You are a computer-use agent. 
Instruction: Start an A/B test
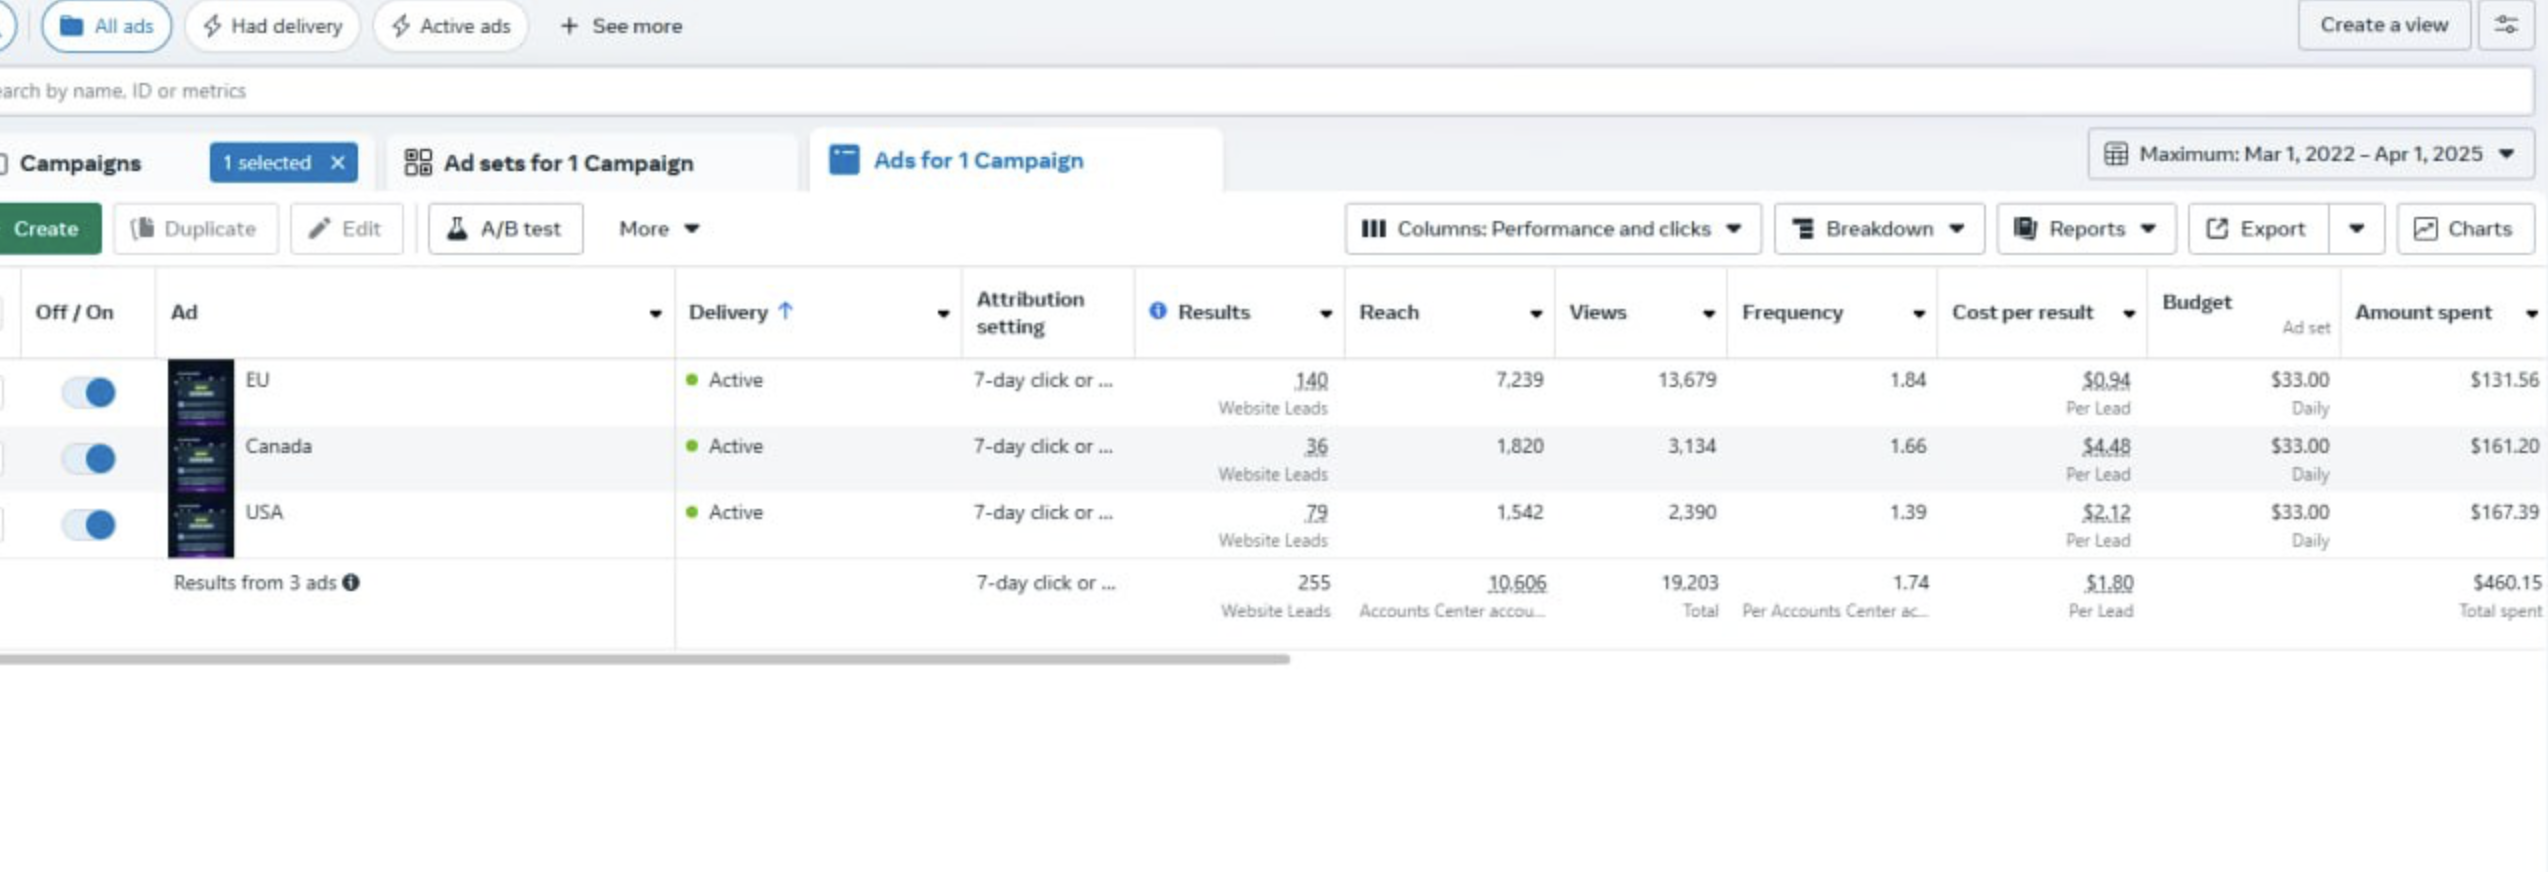coord(505,228)
